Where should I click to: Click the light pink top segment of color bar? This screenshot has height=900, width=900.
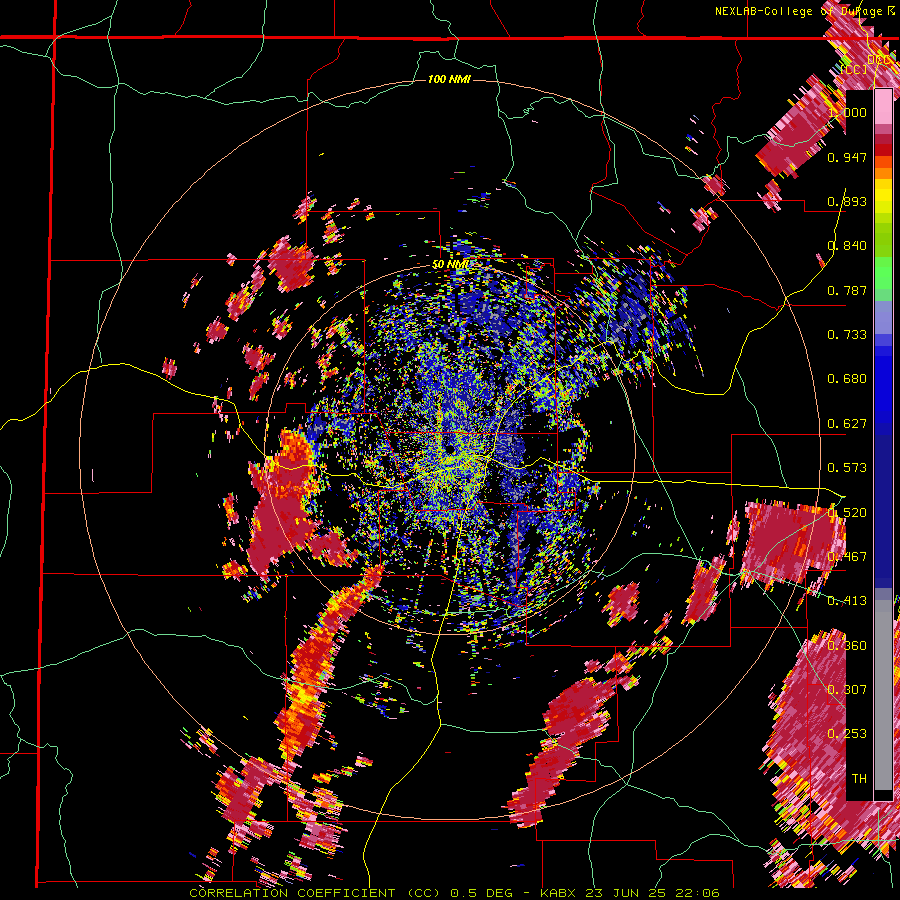pos(883,107)
